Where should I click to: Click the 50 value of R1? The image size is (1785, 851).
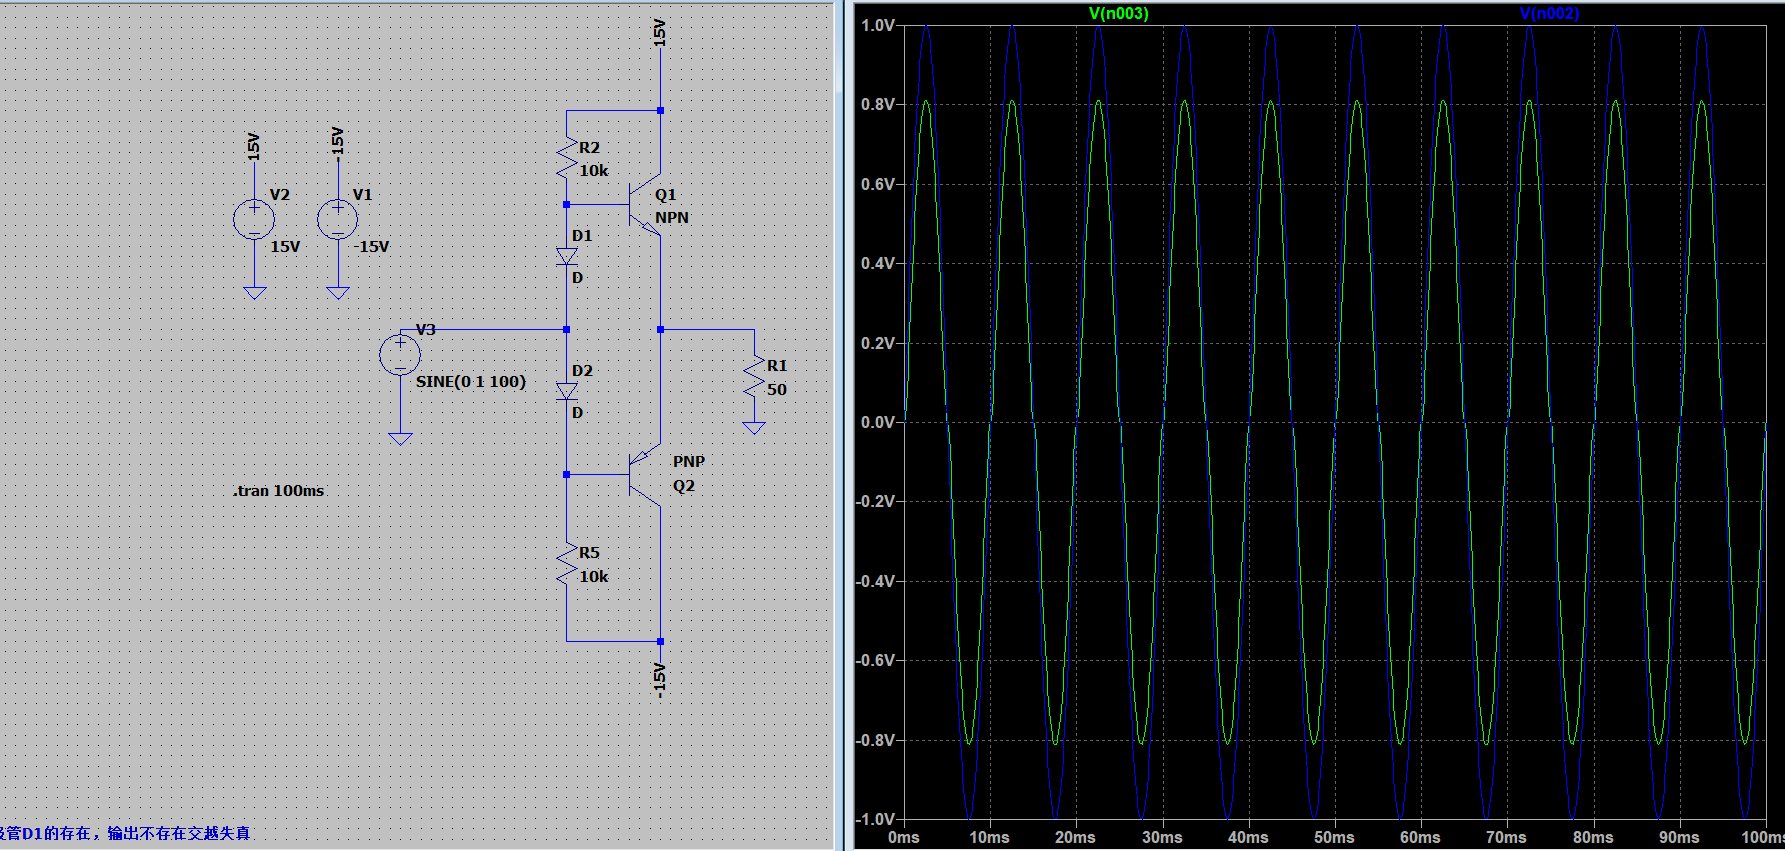click(777, 389)
